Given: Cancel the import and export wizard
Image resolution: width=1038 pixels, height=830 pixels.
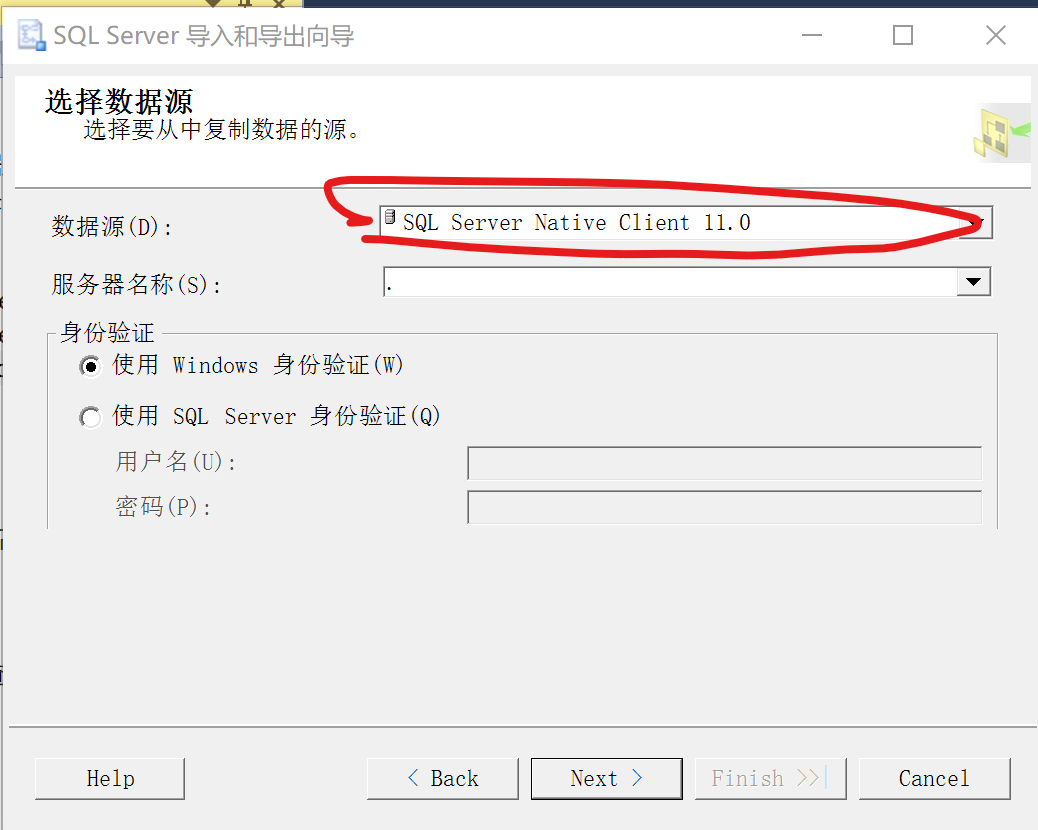Looking at the screenshot, I should [935, 779].
